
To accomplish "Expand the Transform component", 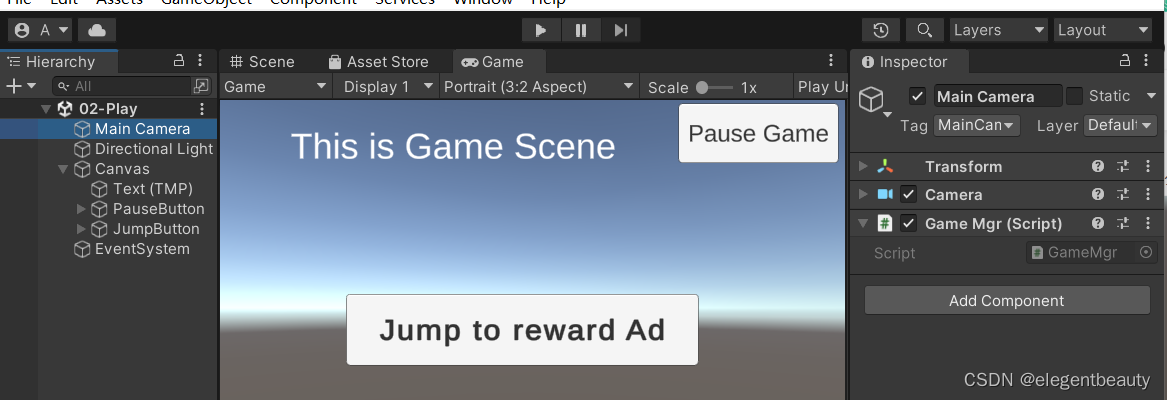I will click(x=863, y=166).
